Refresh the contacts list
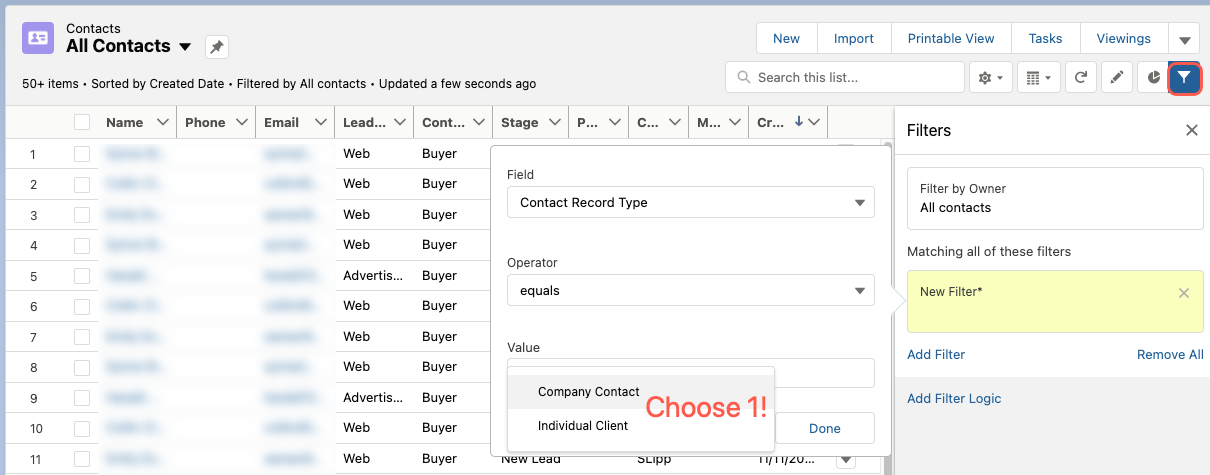1210x475 pixels. (x=1081, y=77)
